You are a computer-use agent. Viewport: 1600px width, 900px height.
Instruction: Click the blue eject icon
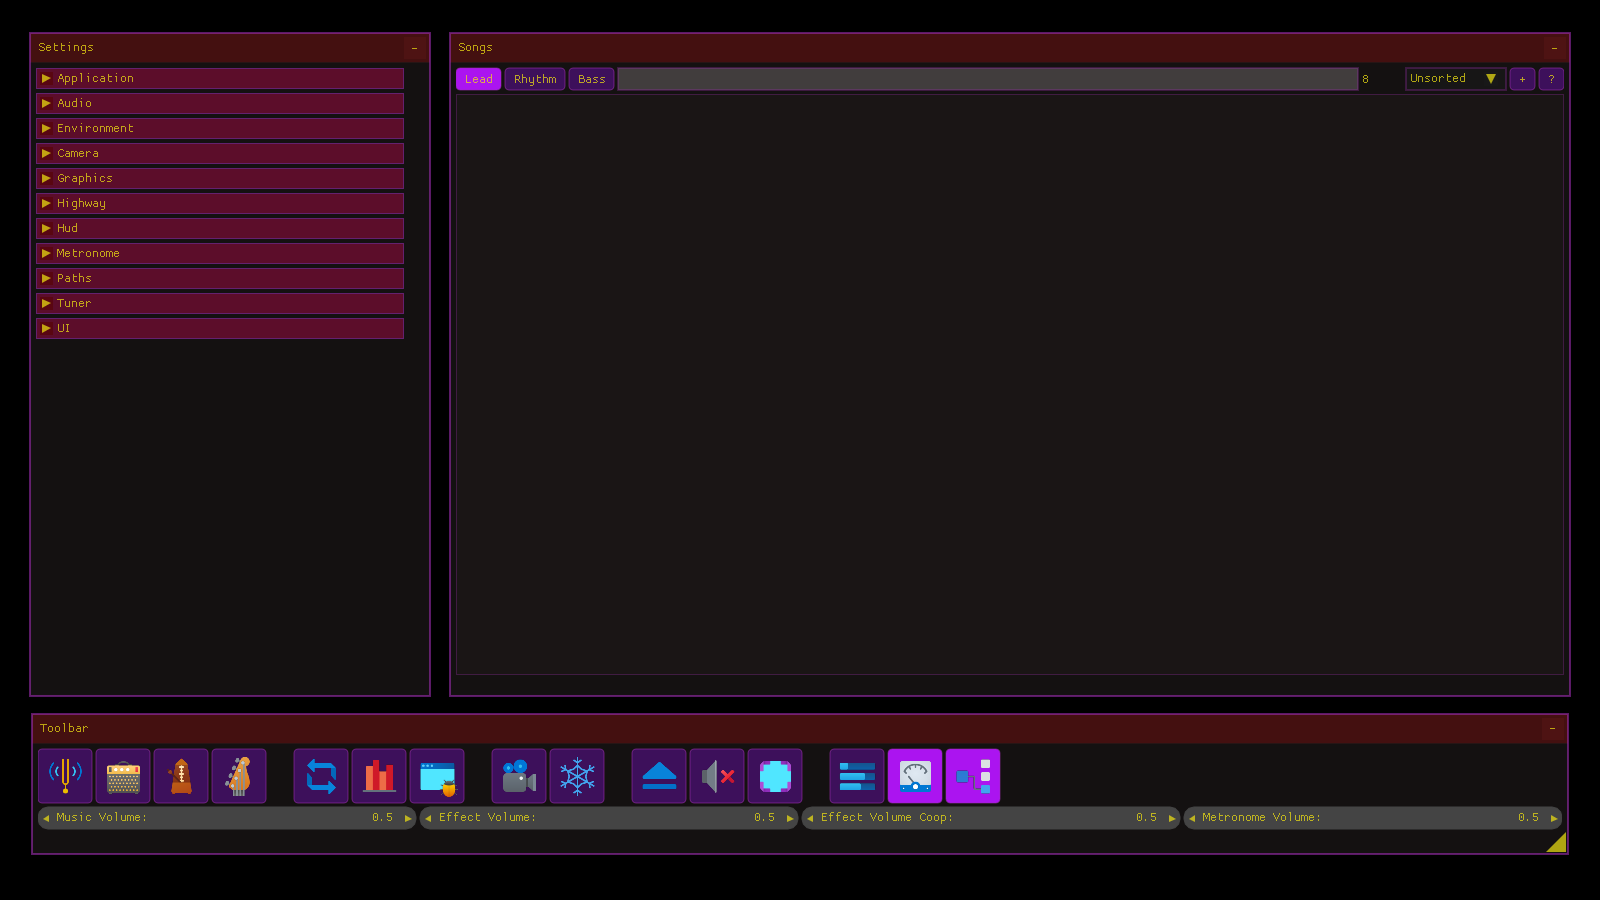pos(659,776)
